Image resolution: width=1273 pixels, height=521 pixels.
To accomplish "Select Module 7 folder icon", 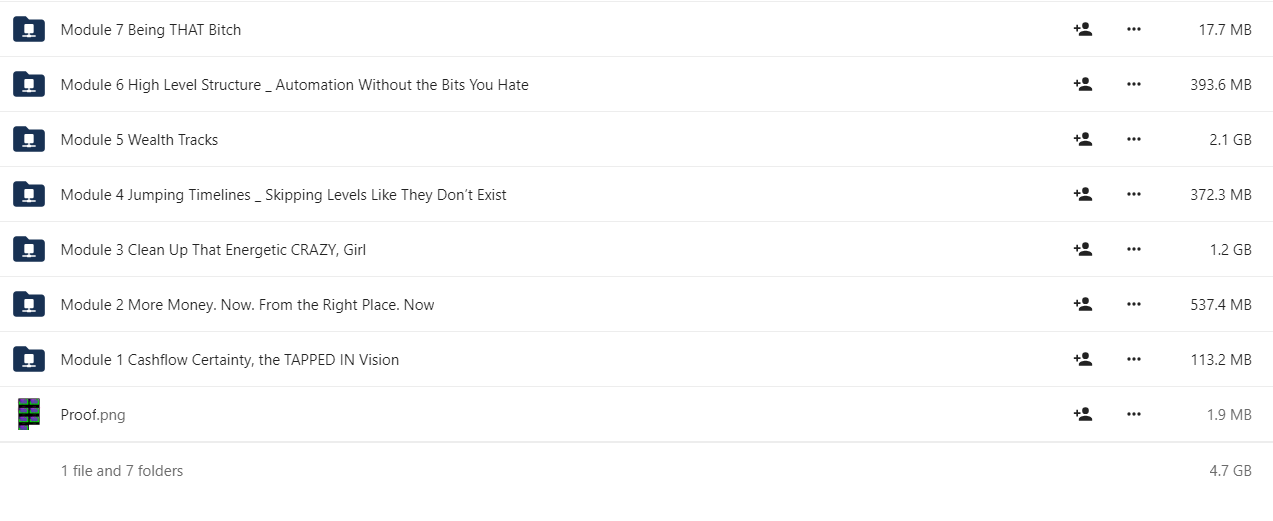I will pyautogui.click(x=29, y=29).
